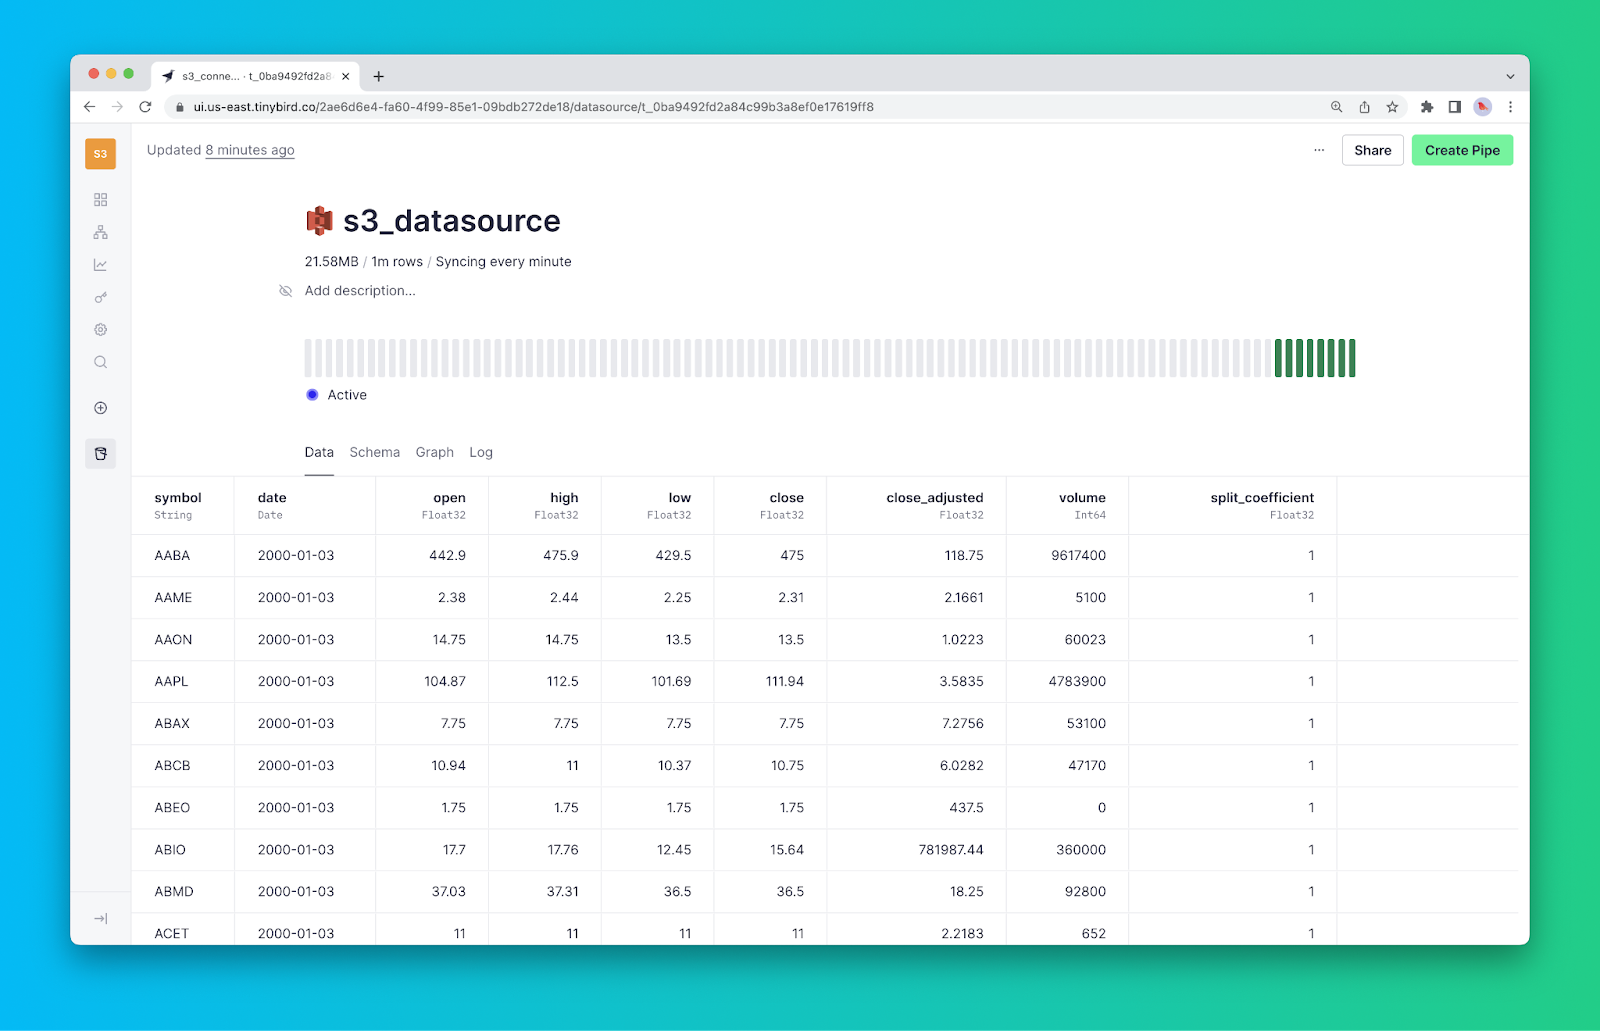Expand the collapsed sidebar arrow
Viewport: 1600px width, 1031px height.
pos(100,919)
